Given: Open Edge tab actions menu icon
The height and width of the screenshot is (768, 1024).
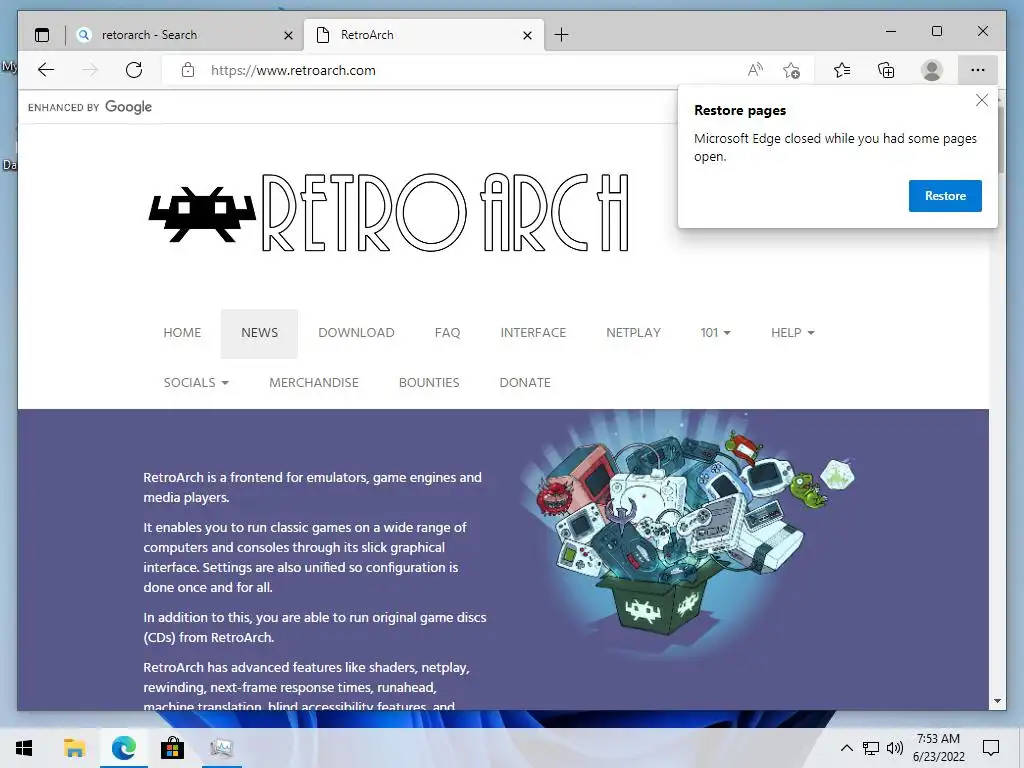Looking at the screenshot, I should click(42, 35).
